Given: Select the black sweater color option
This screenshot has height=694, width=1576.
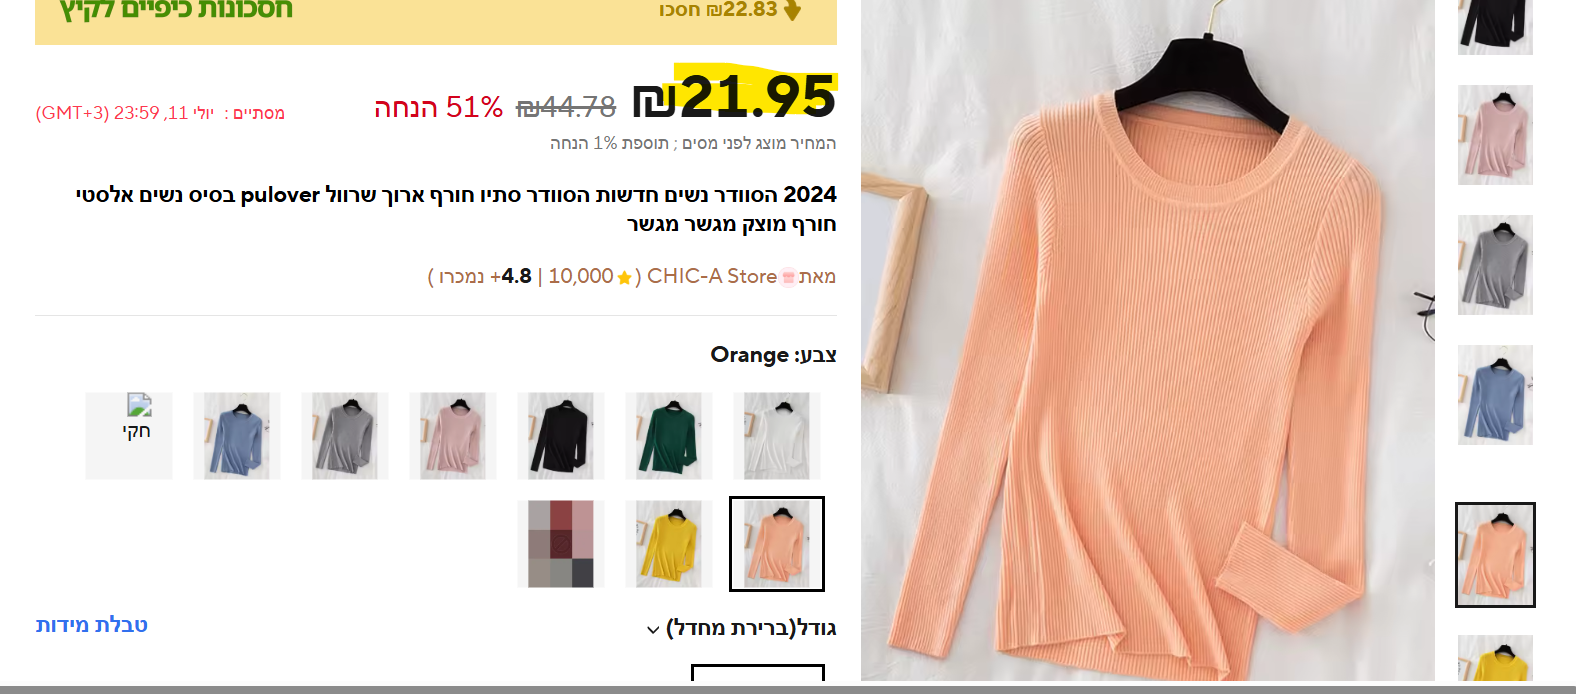Looking at the screenshot, I should tap(561, 436).
